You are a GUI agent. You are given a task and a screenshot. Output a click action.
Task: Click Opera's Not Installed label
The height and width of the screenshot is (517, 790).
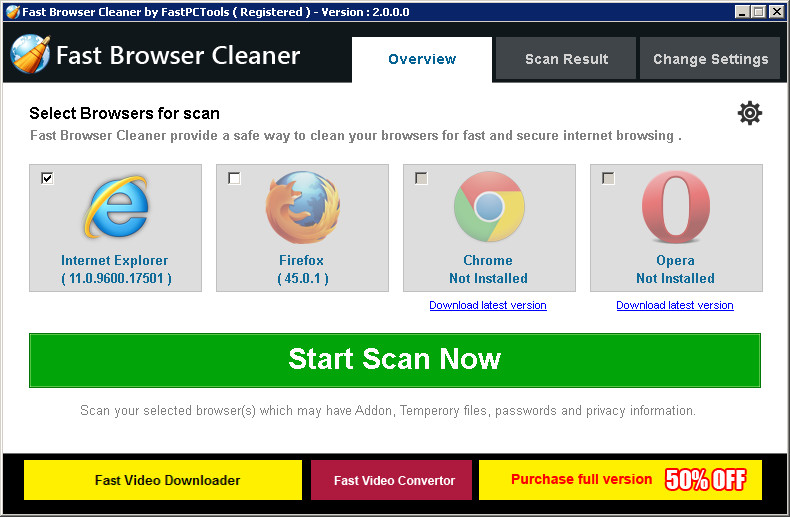coord(675,278)
